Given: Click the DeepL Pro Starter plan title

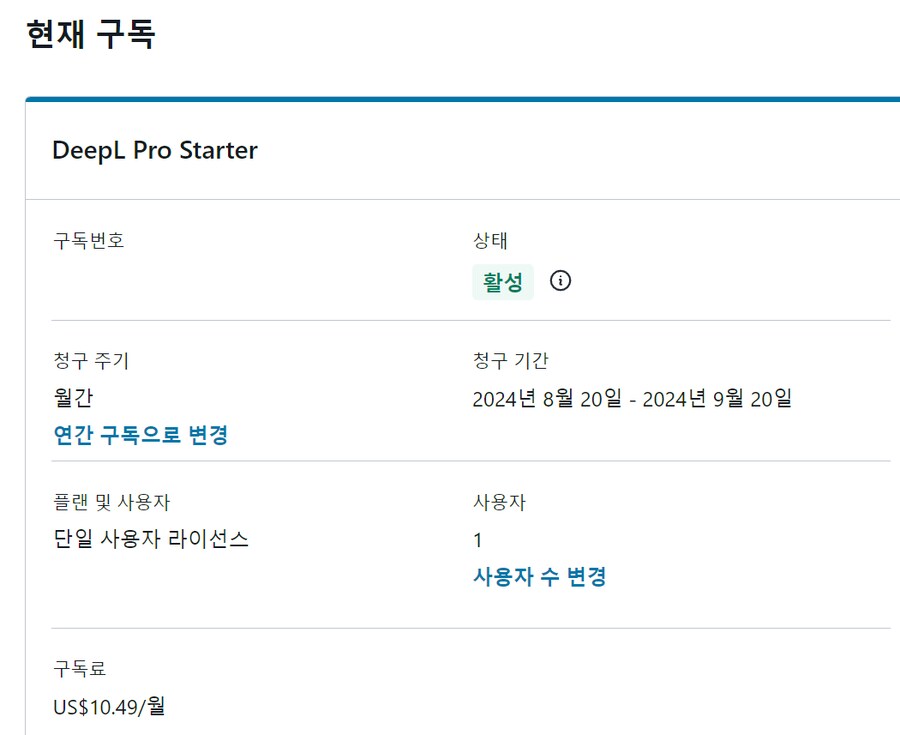Looking at the screenshot, I should 155,150.
